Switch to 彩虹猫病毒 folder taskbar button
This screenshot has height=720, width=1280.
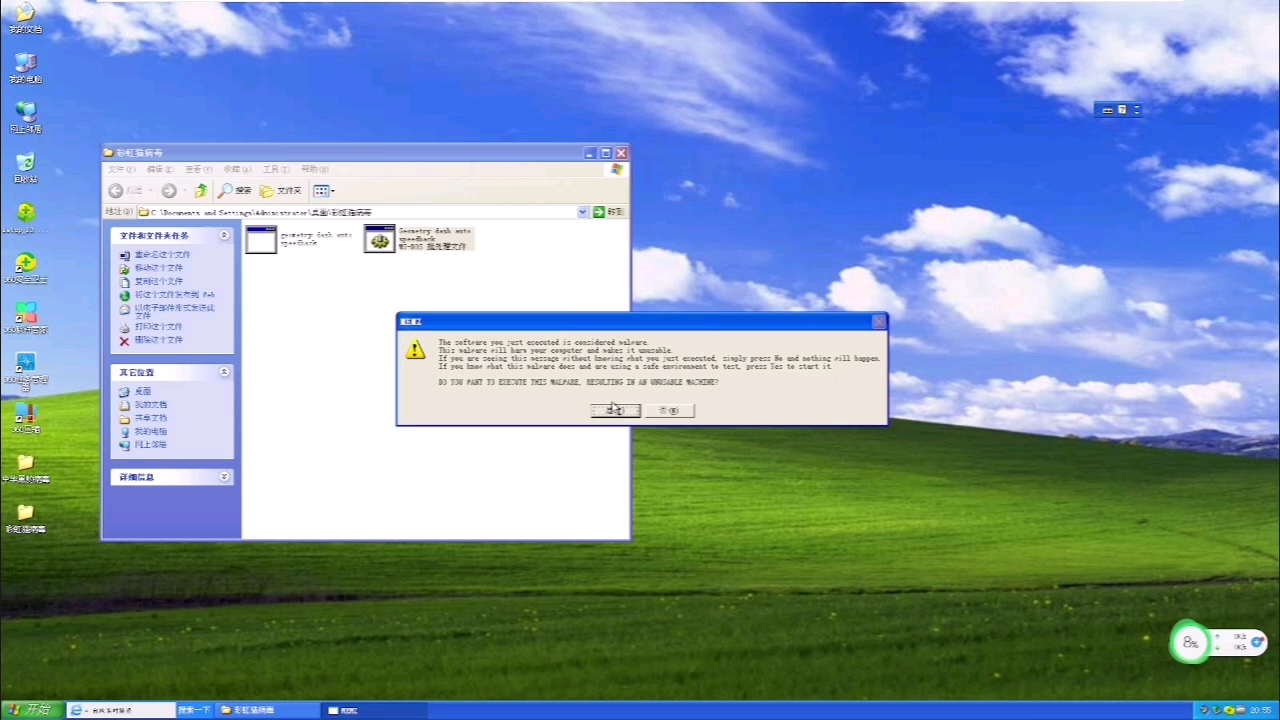[268, 710]
